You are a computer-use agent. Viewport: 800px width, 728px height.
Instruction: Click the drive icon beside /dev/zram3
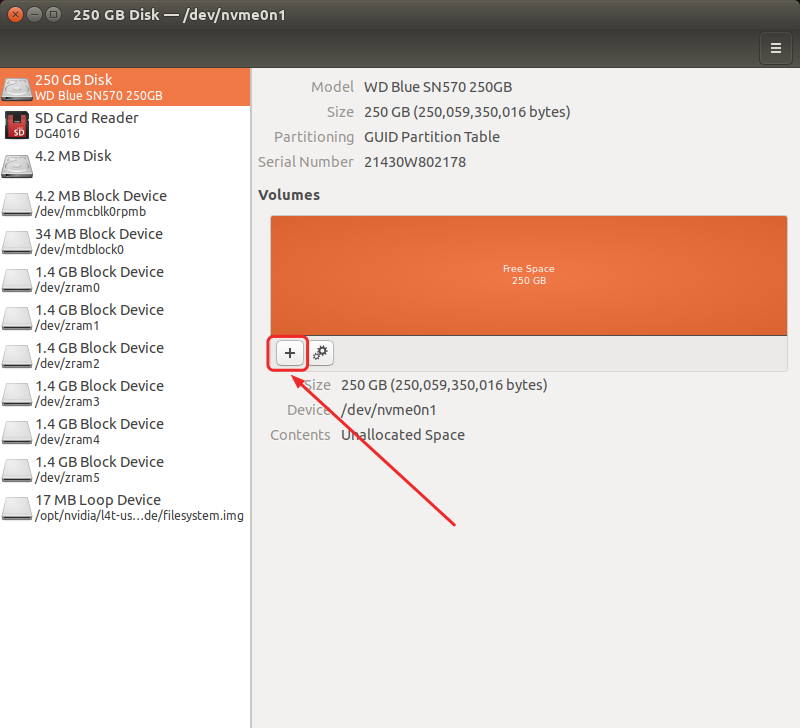17,394
